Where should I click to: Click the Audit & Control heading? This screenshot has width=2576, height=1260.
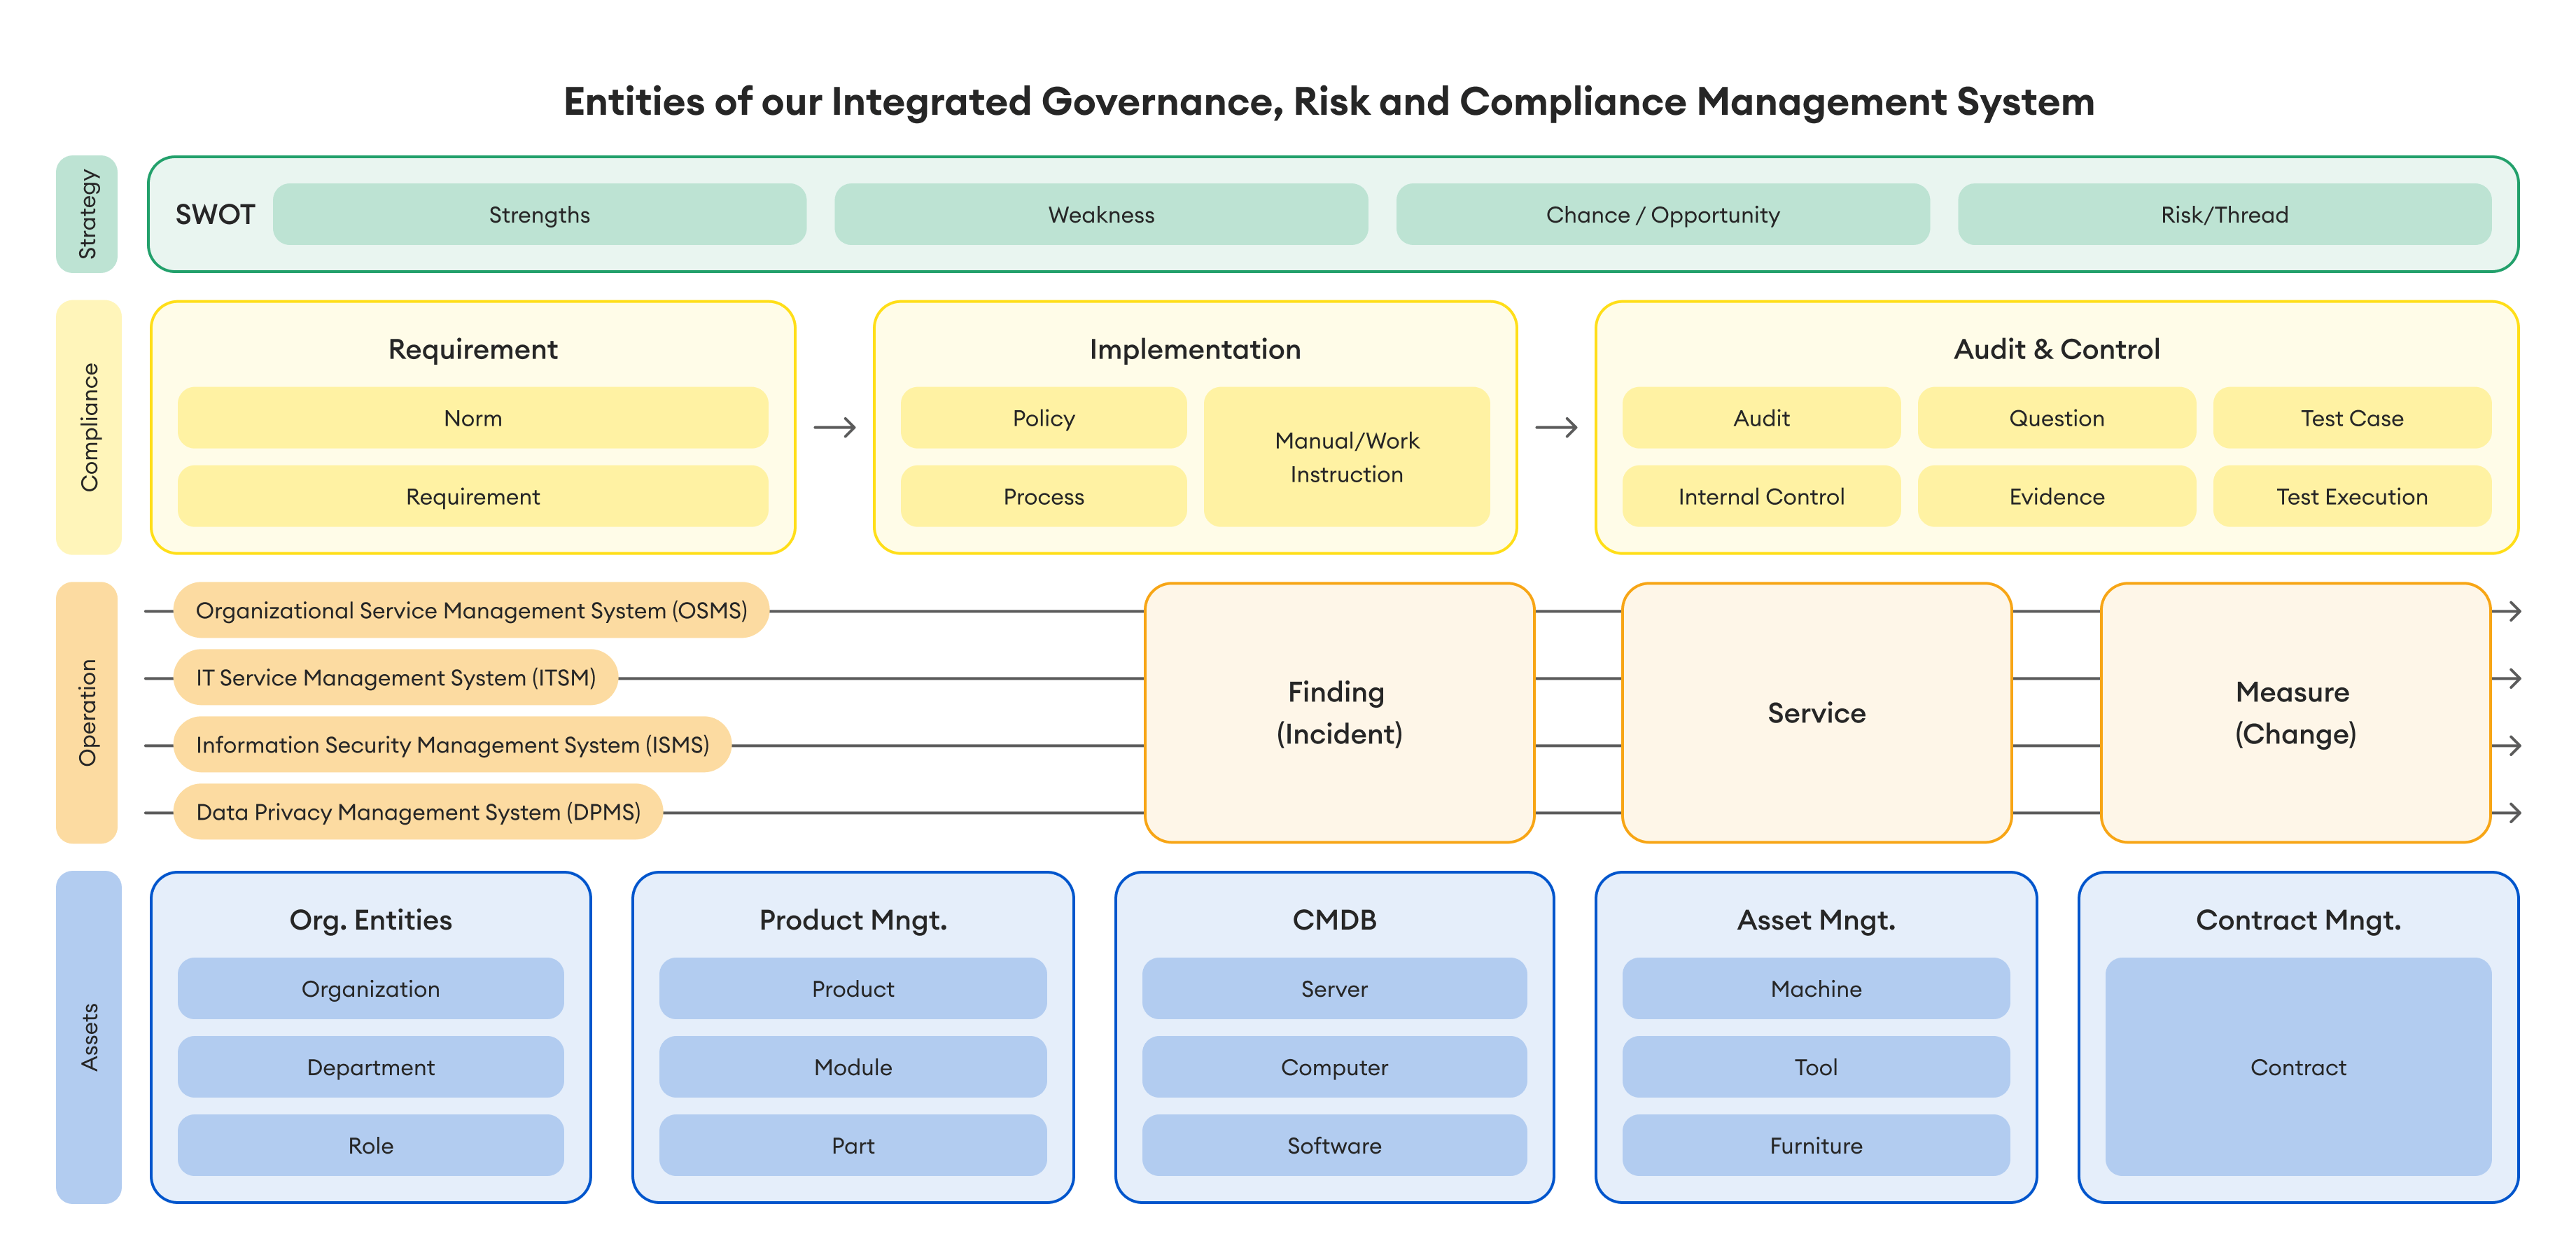click(x=2056, y=349)
